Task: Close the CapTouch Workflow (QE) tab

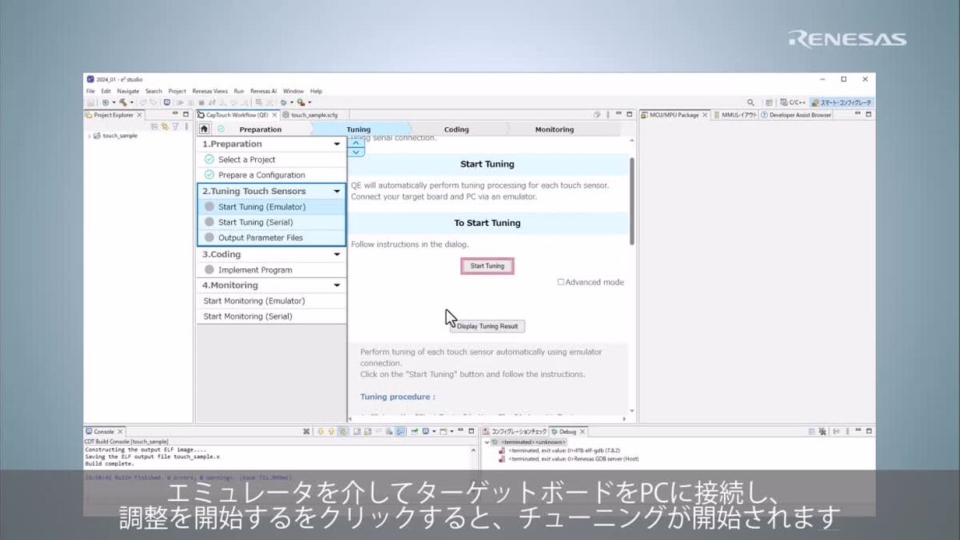Action: click(x=274, y=114)
